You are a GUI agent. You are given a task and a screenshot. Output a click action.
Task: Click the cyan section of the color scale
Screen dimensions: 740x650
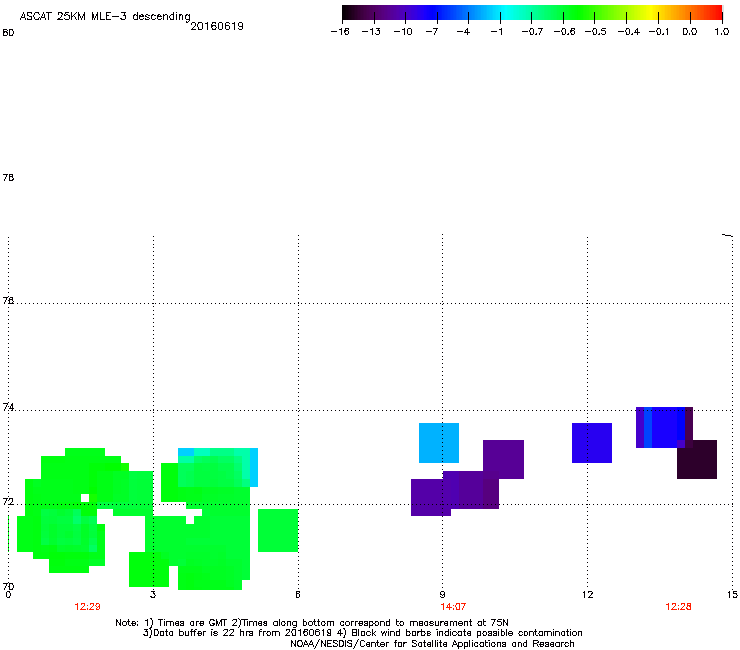coord(503,13)
